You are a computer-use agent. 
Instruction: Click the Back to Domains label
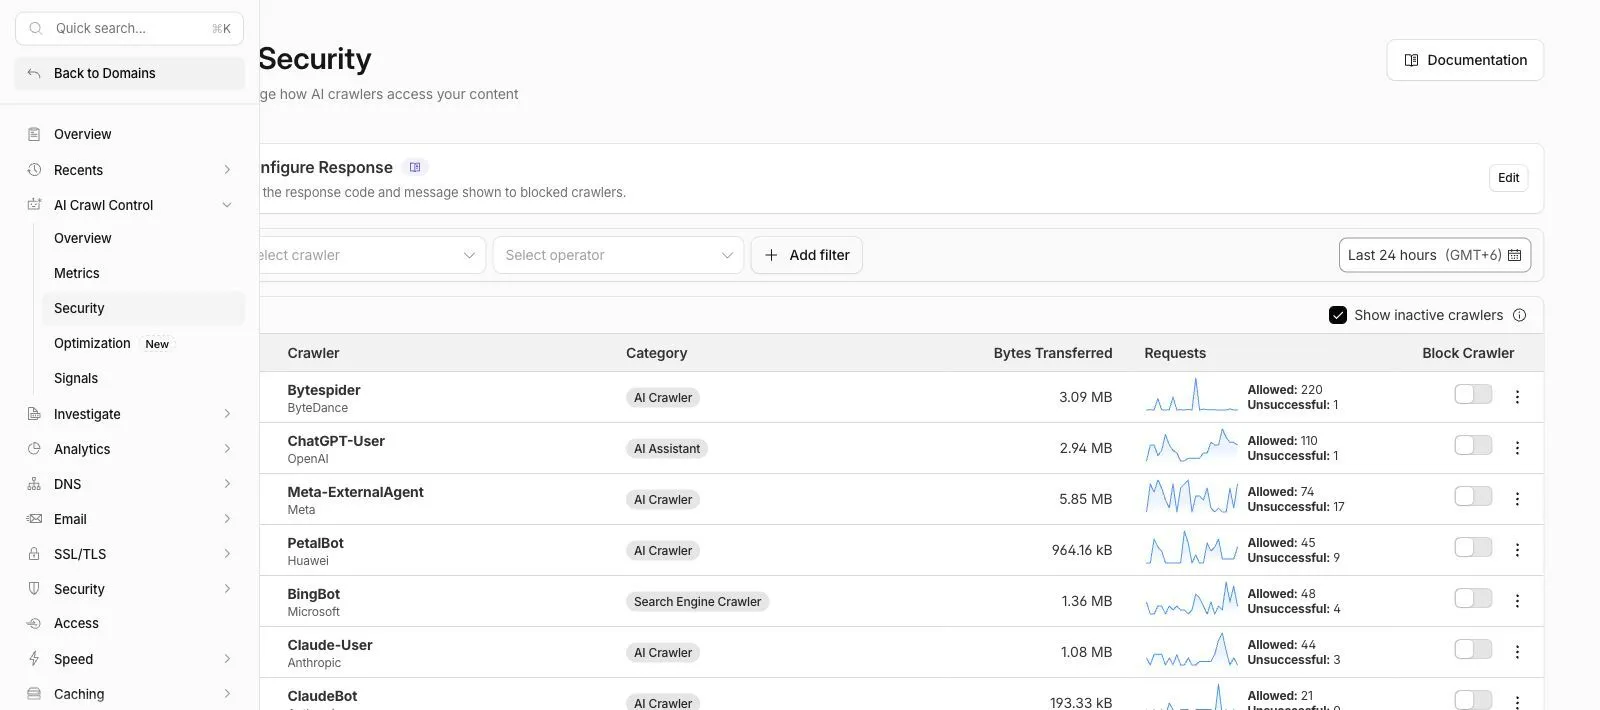[105, 73]
